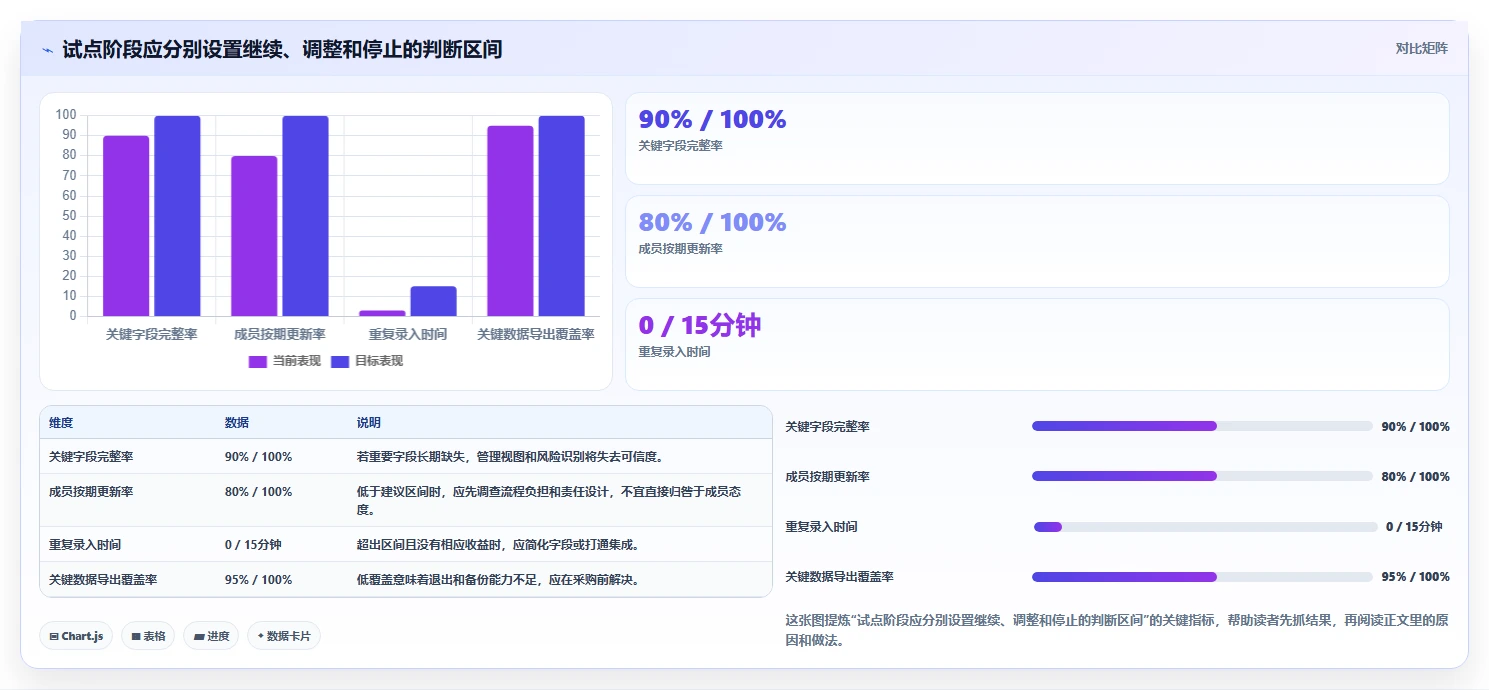Screen dimensions: 1489x690
Task: Click the blue 重复录入时间 target bar in chart
Action: pyautogui.click(x=433, y=301)
